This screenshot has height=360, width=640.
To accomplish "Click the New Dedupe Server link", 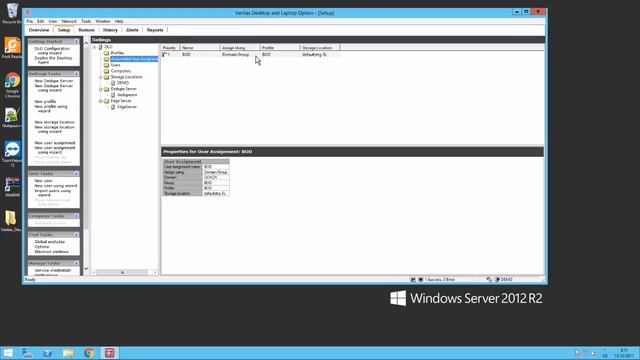I will coord(53,81).
